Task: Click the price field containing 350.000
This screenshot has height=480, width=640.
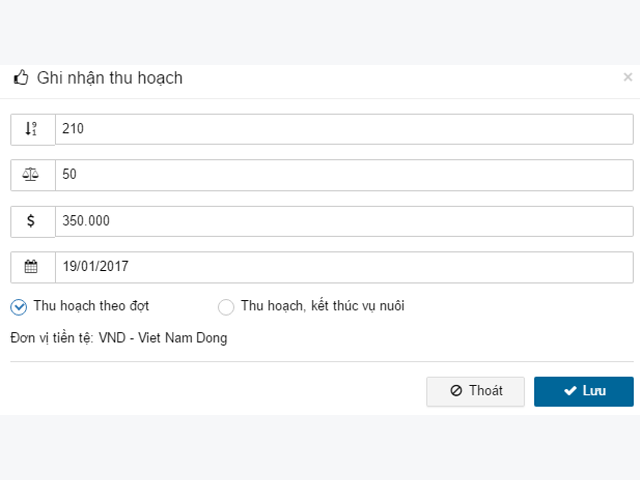Action: [x=344, y=221]
